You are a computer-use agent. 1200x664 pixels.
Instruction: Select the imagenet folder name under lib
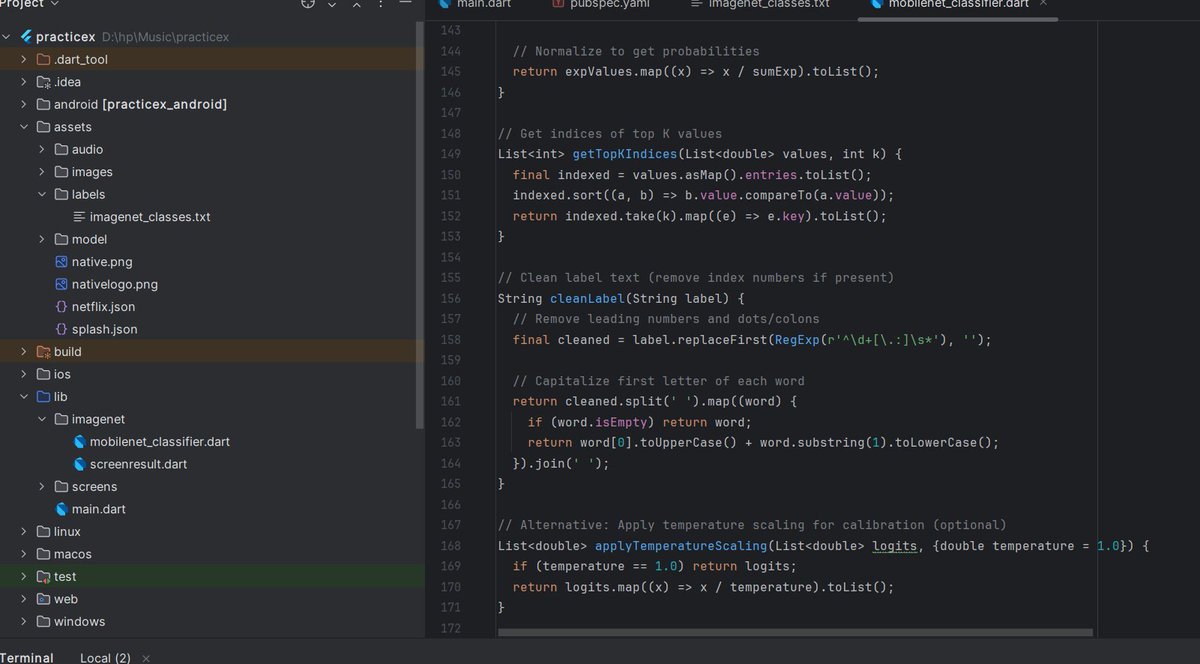(x=98, y=419)
